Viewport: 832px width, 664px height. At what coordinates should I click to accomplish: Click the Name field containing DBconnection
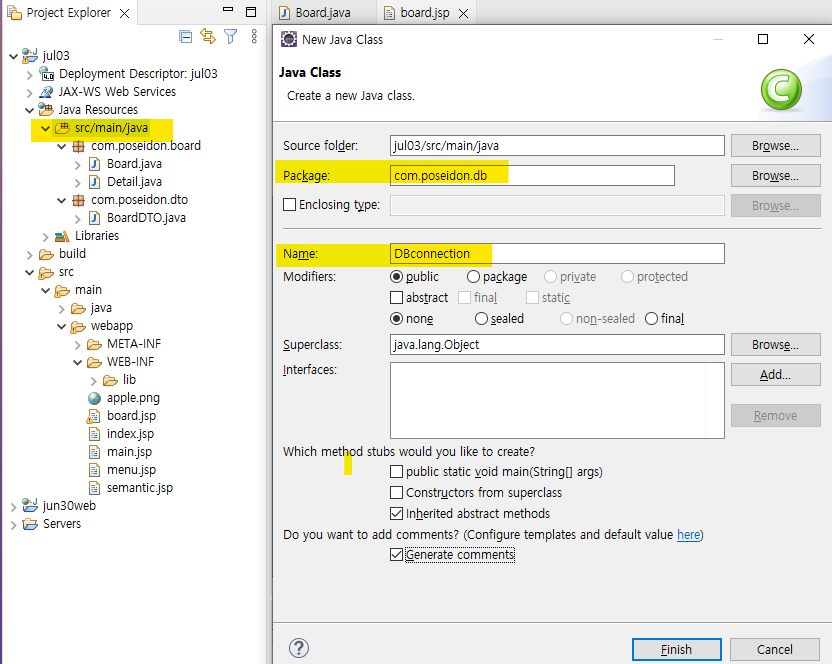(557, 254)
